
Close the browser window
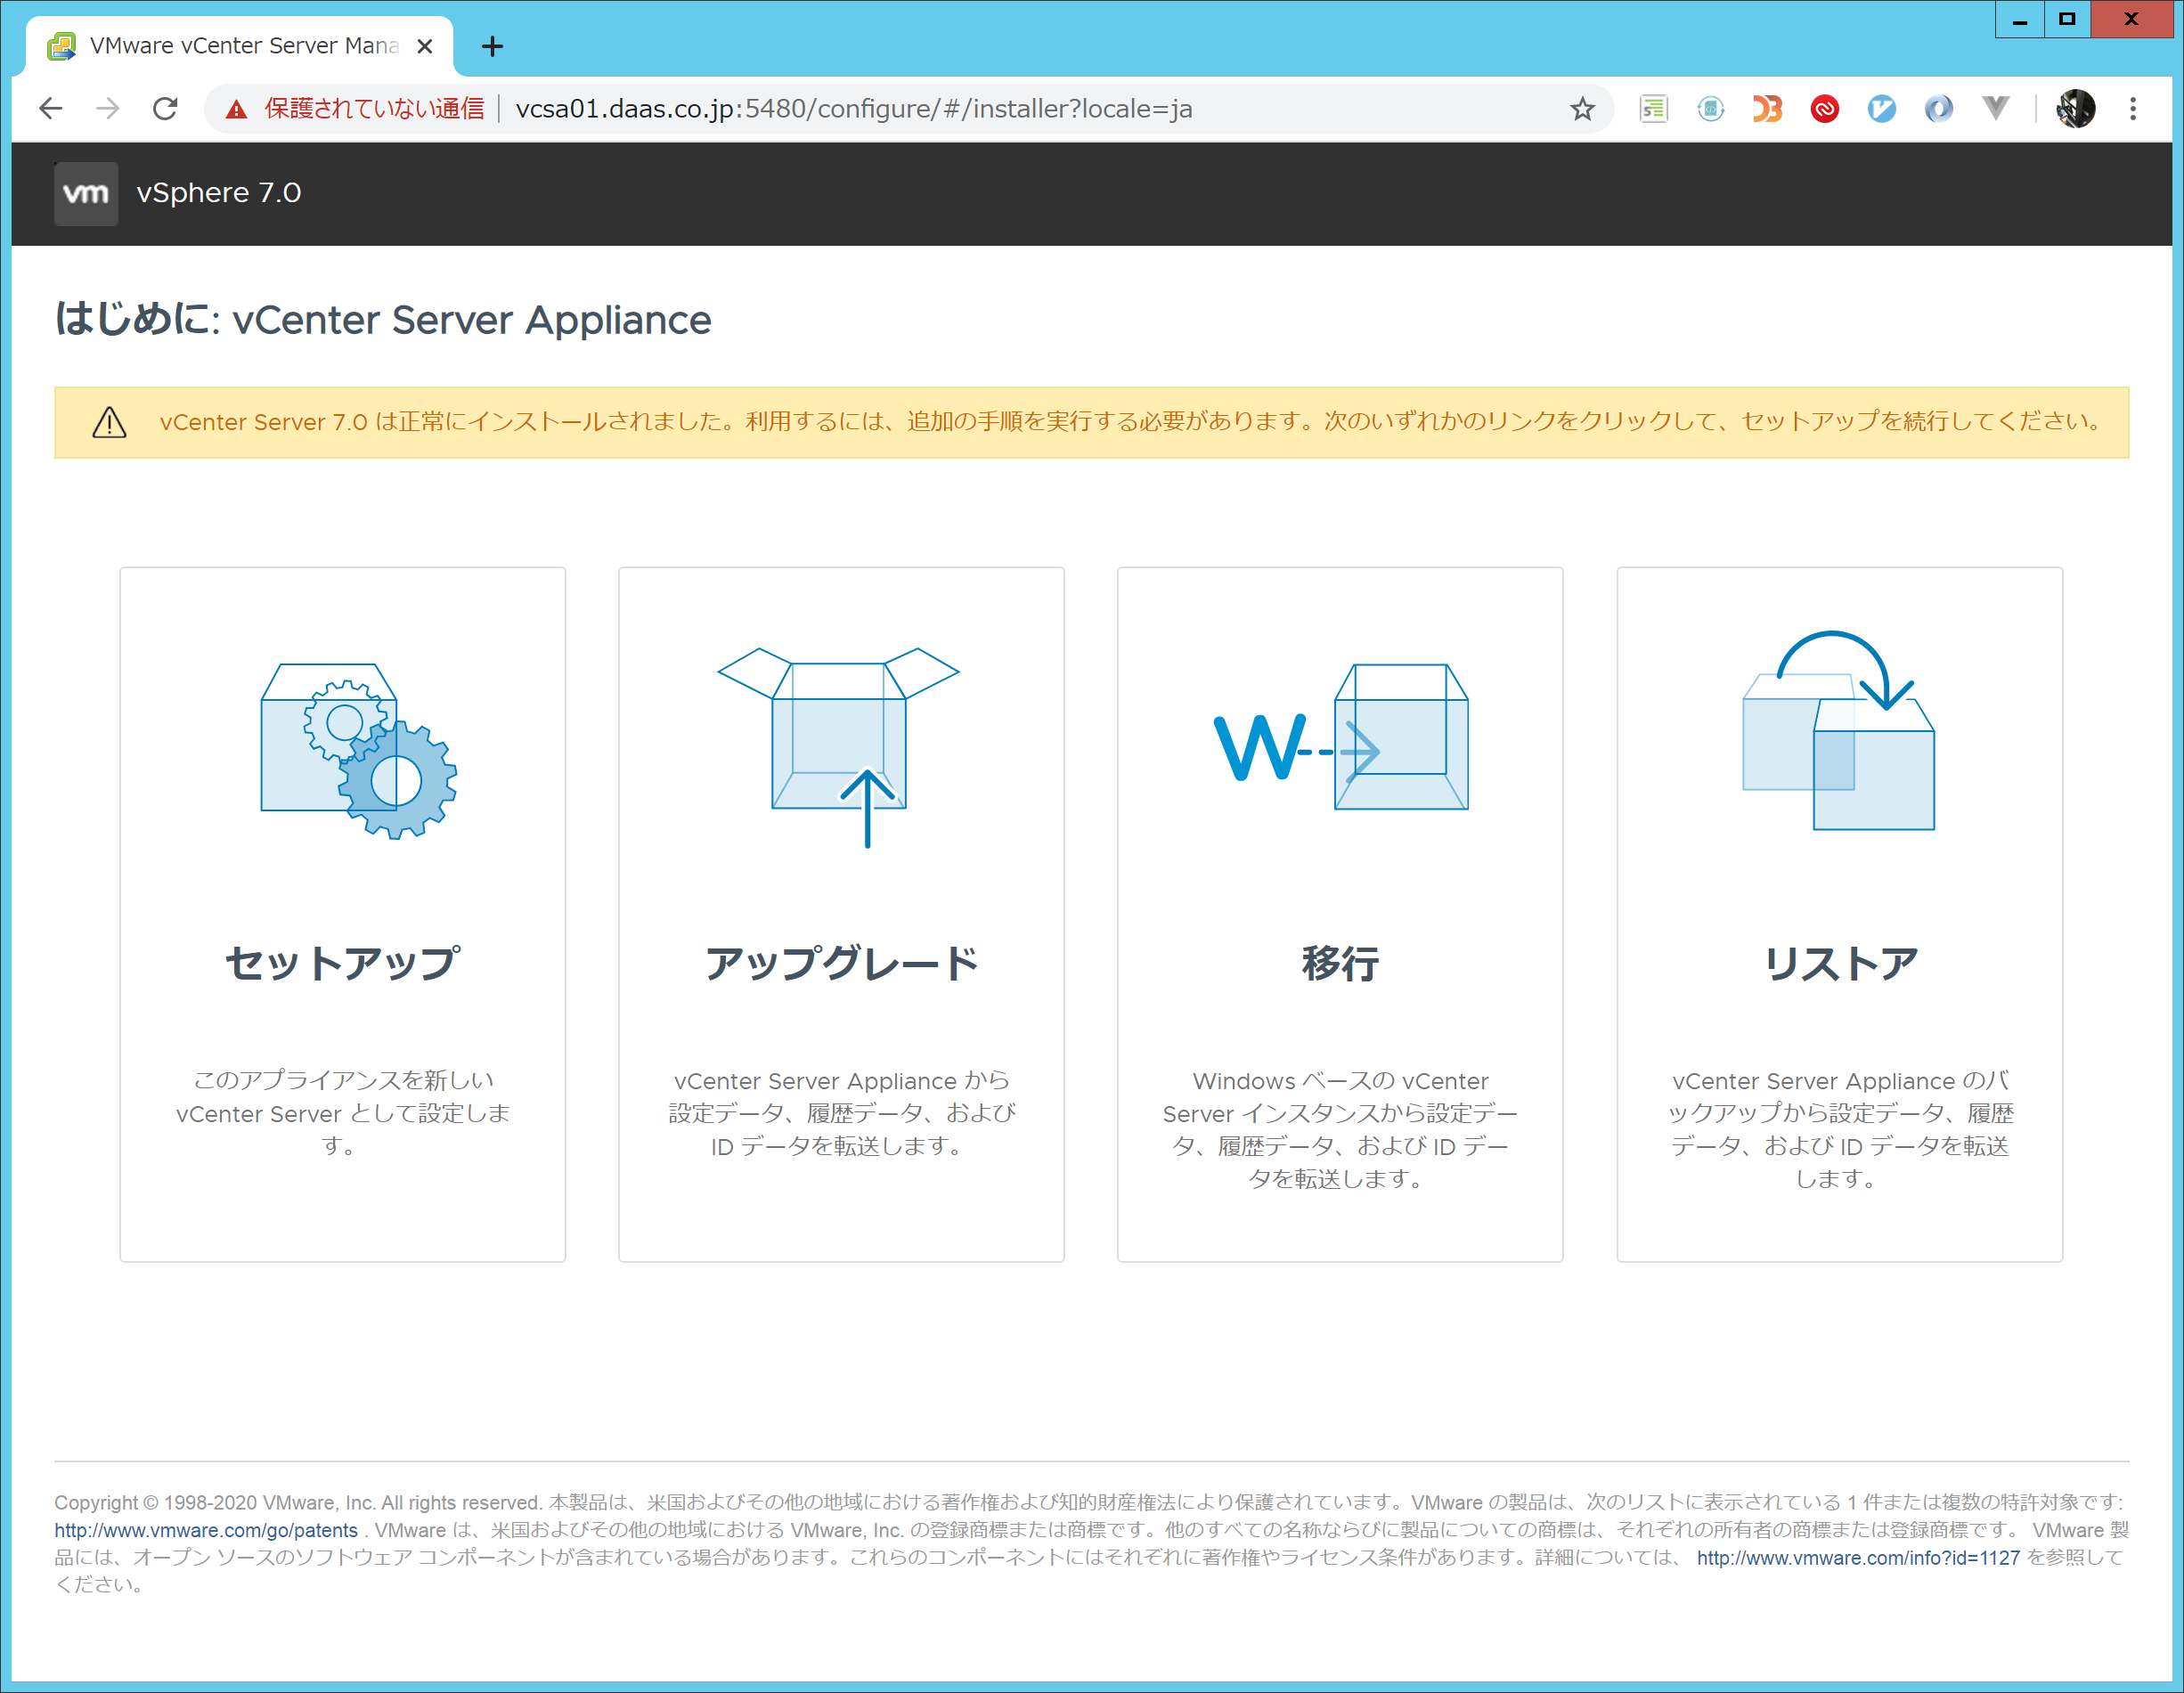pos(2131,19)
